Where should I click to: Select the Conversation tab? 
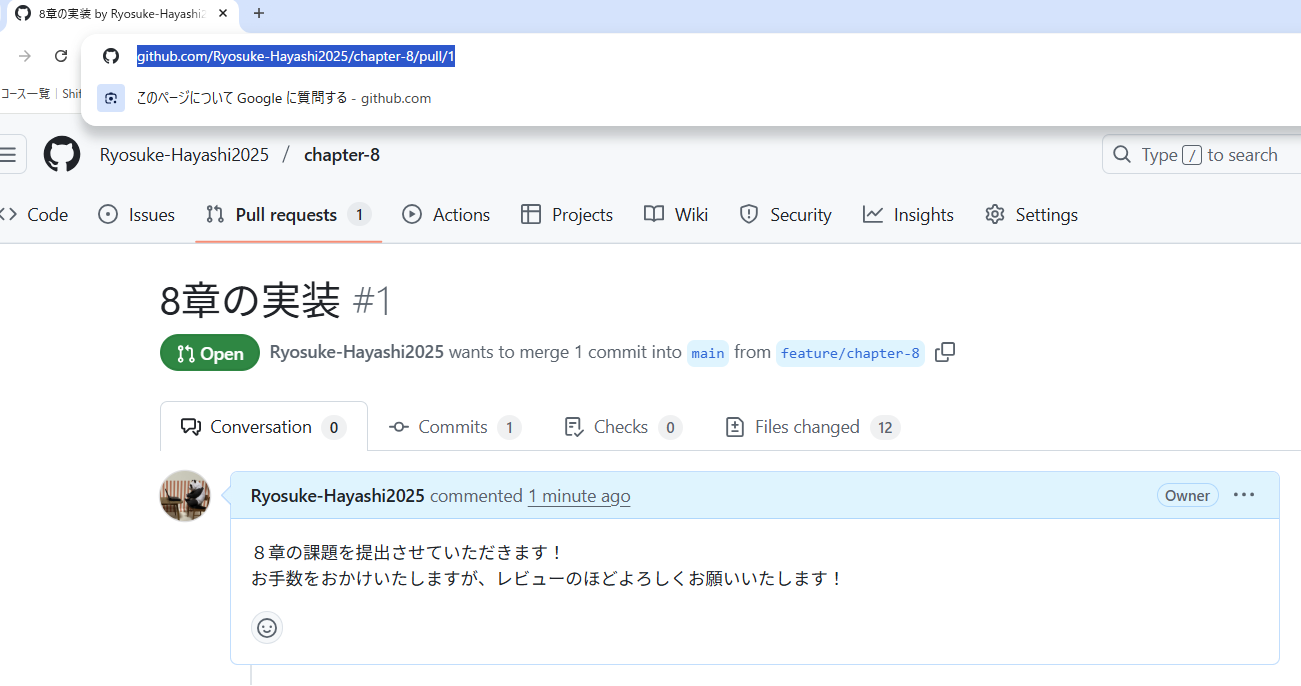[259, 426]
